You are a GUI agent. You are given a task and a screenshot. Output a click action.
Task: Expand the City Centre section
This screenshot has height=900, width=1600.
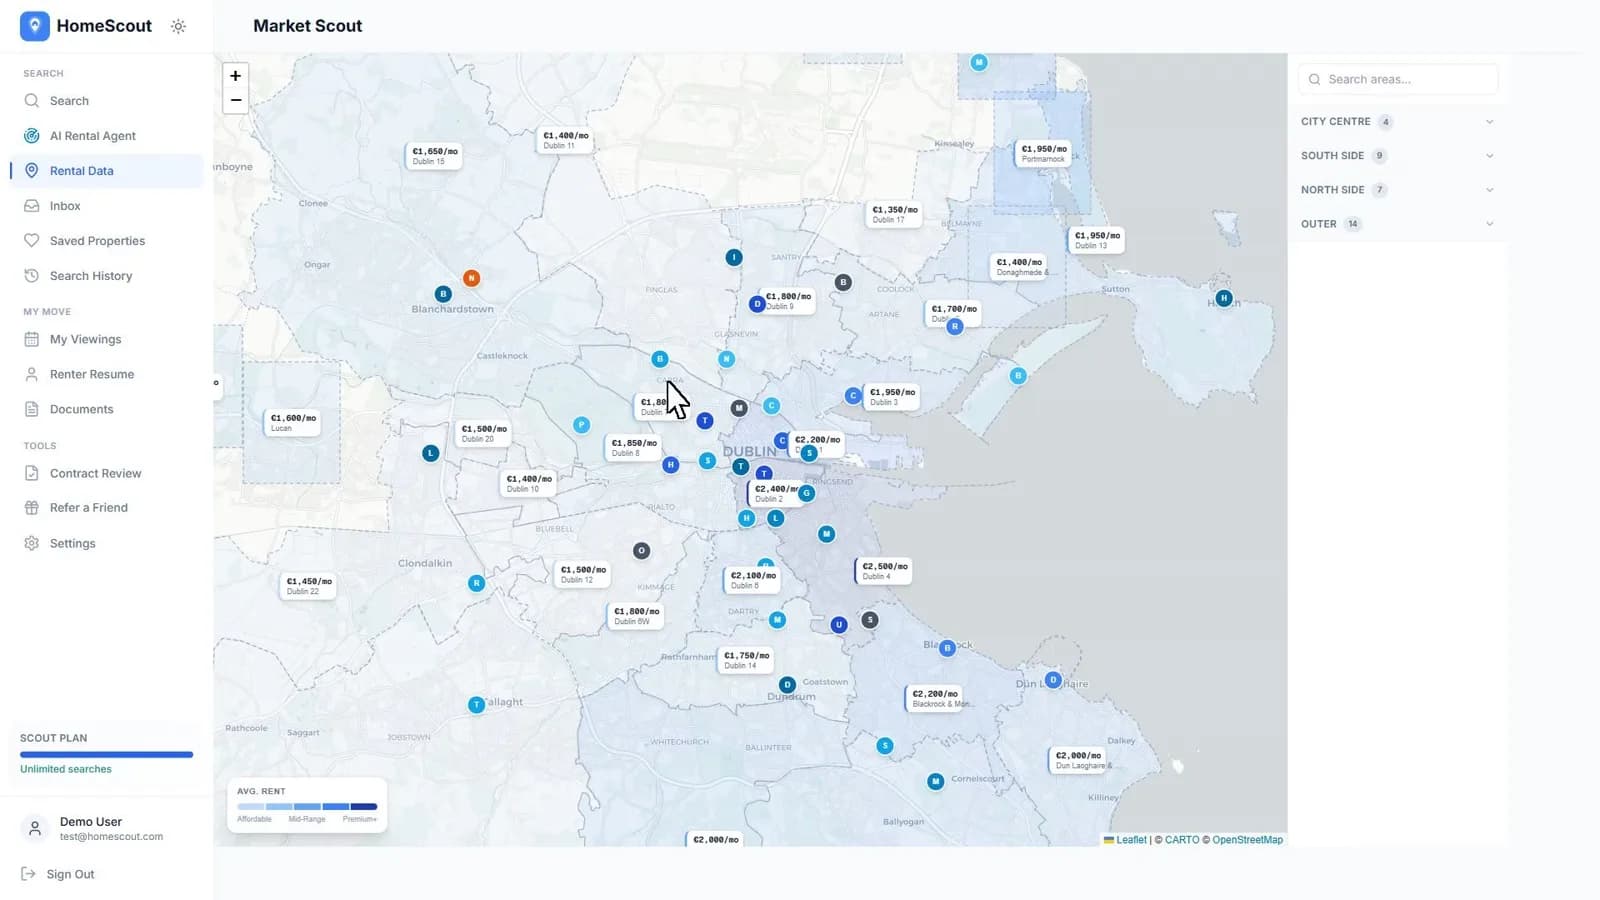1397,122
